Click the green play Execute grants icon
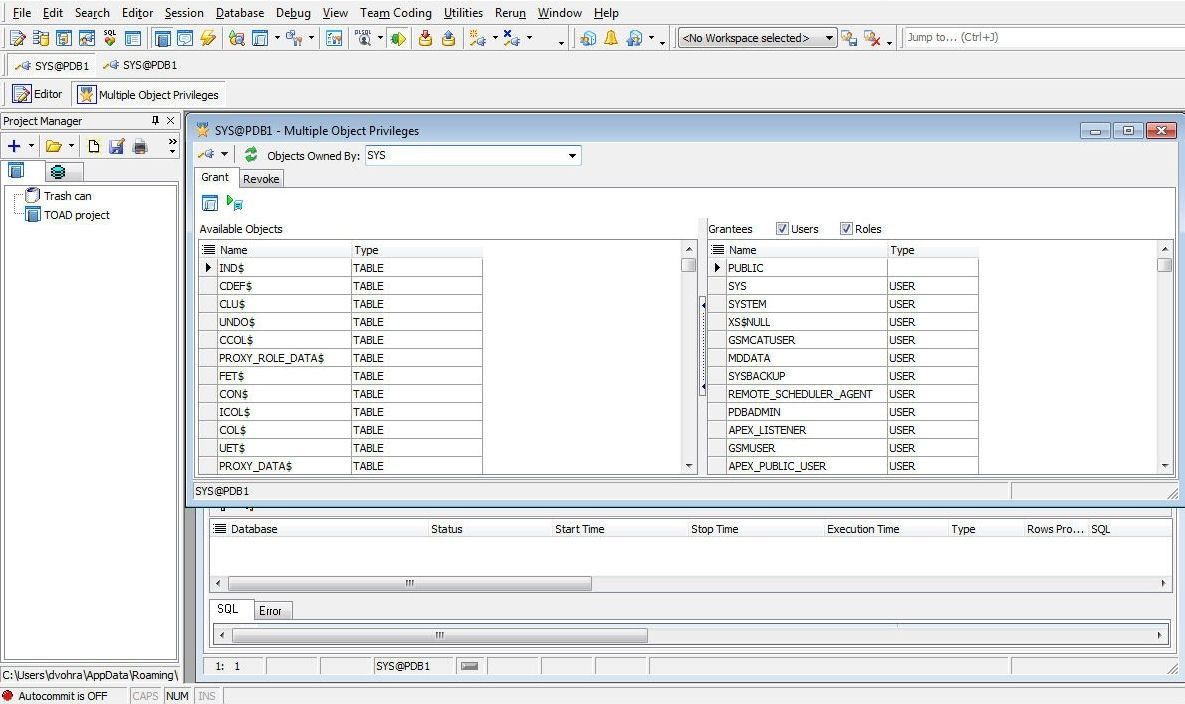The image size is (1185, 704). coord(234,202)
